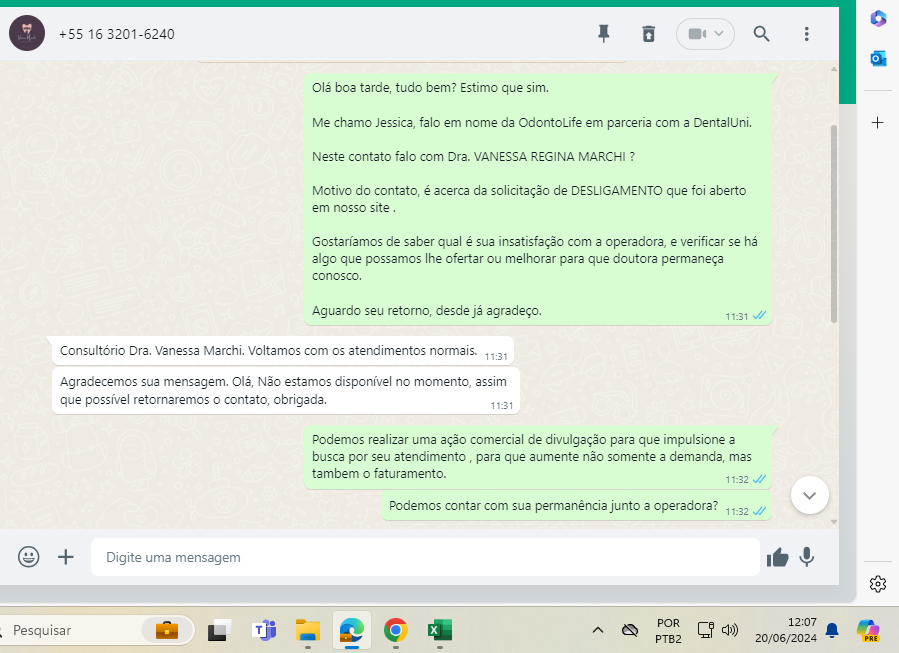Click the Pesquisar taskbar search box
The height and width of the screenshot is (653, 899).
(x=95, y=630)
